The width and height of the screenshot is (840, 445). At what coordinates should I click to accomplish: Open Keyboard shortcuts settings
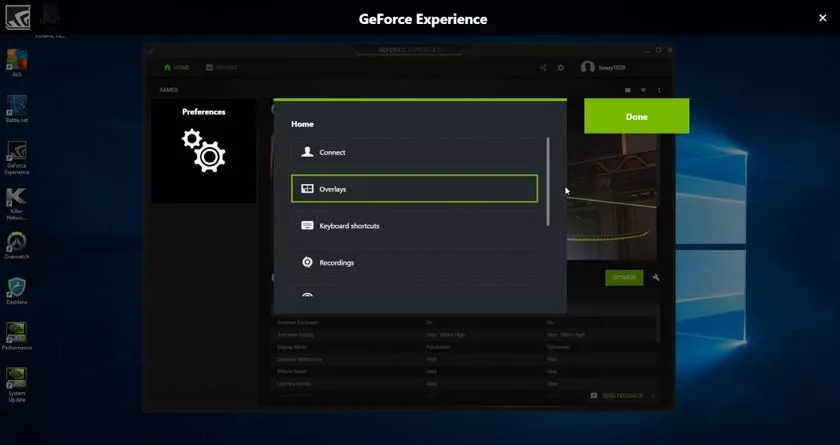[414, 225]
